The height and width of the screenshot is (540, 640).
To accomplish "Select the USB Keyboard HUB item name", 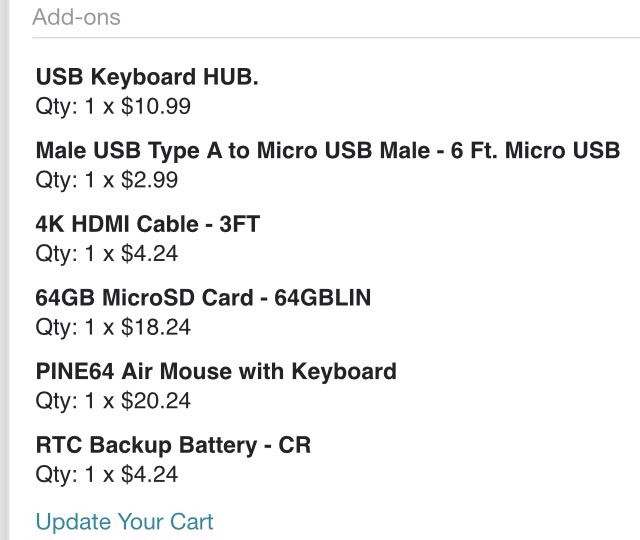I will pyautogui.click(x=147, y=77).
